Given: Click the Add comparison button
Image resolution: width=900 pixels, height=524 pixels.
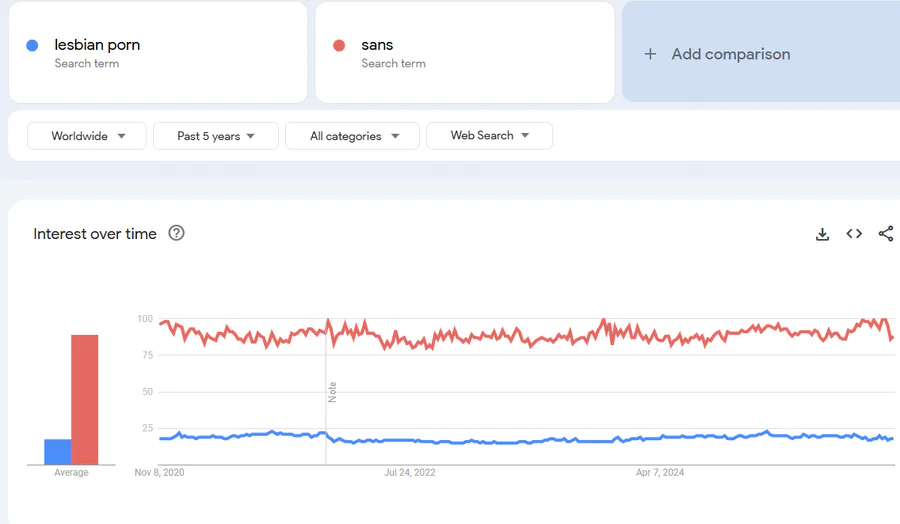Looking at the screenshot, I should point(730,54).
